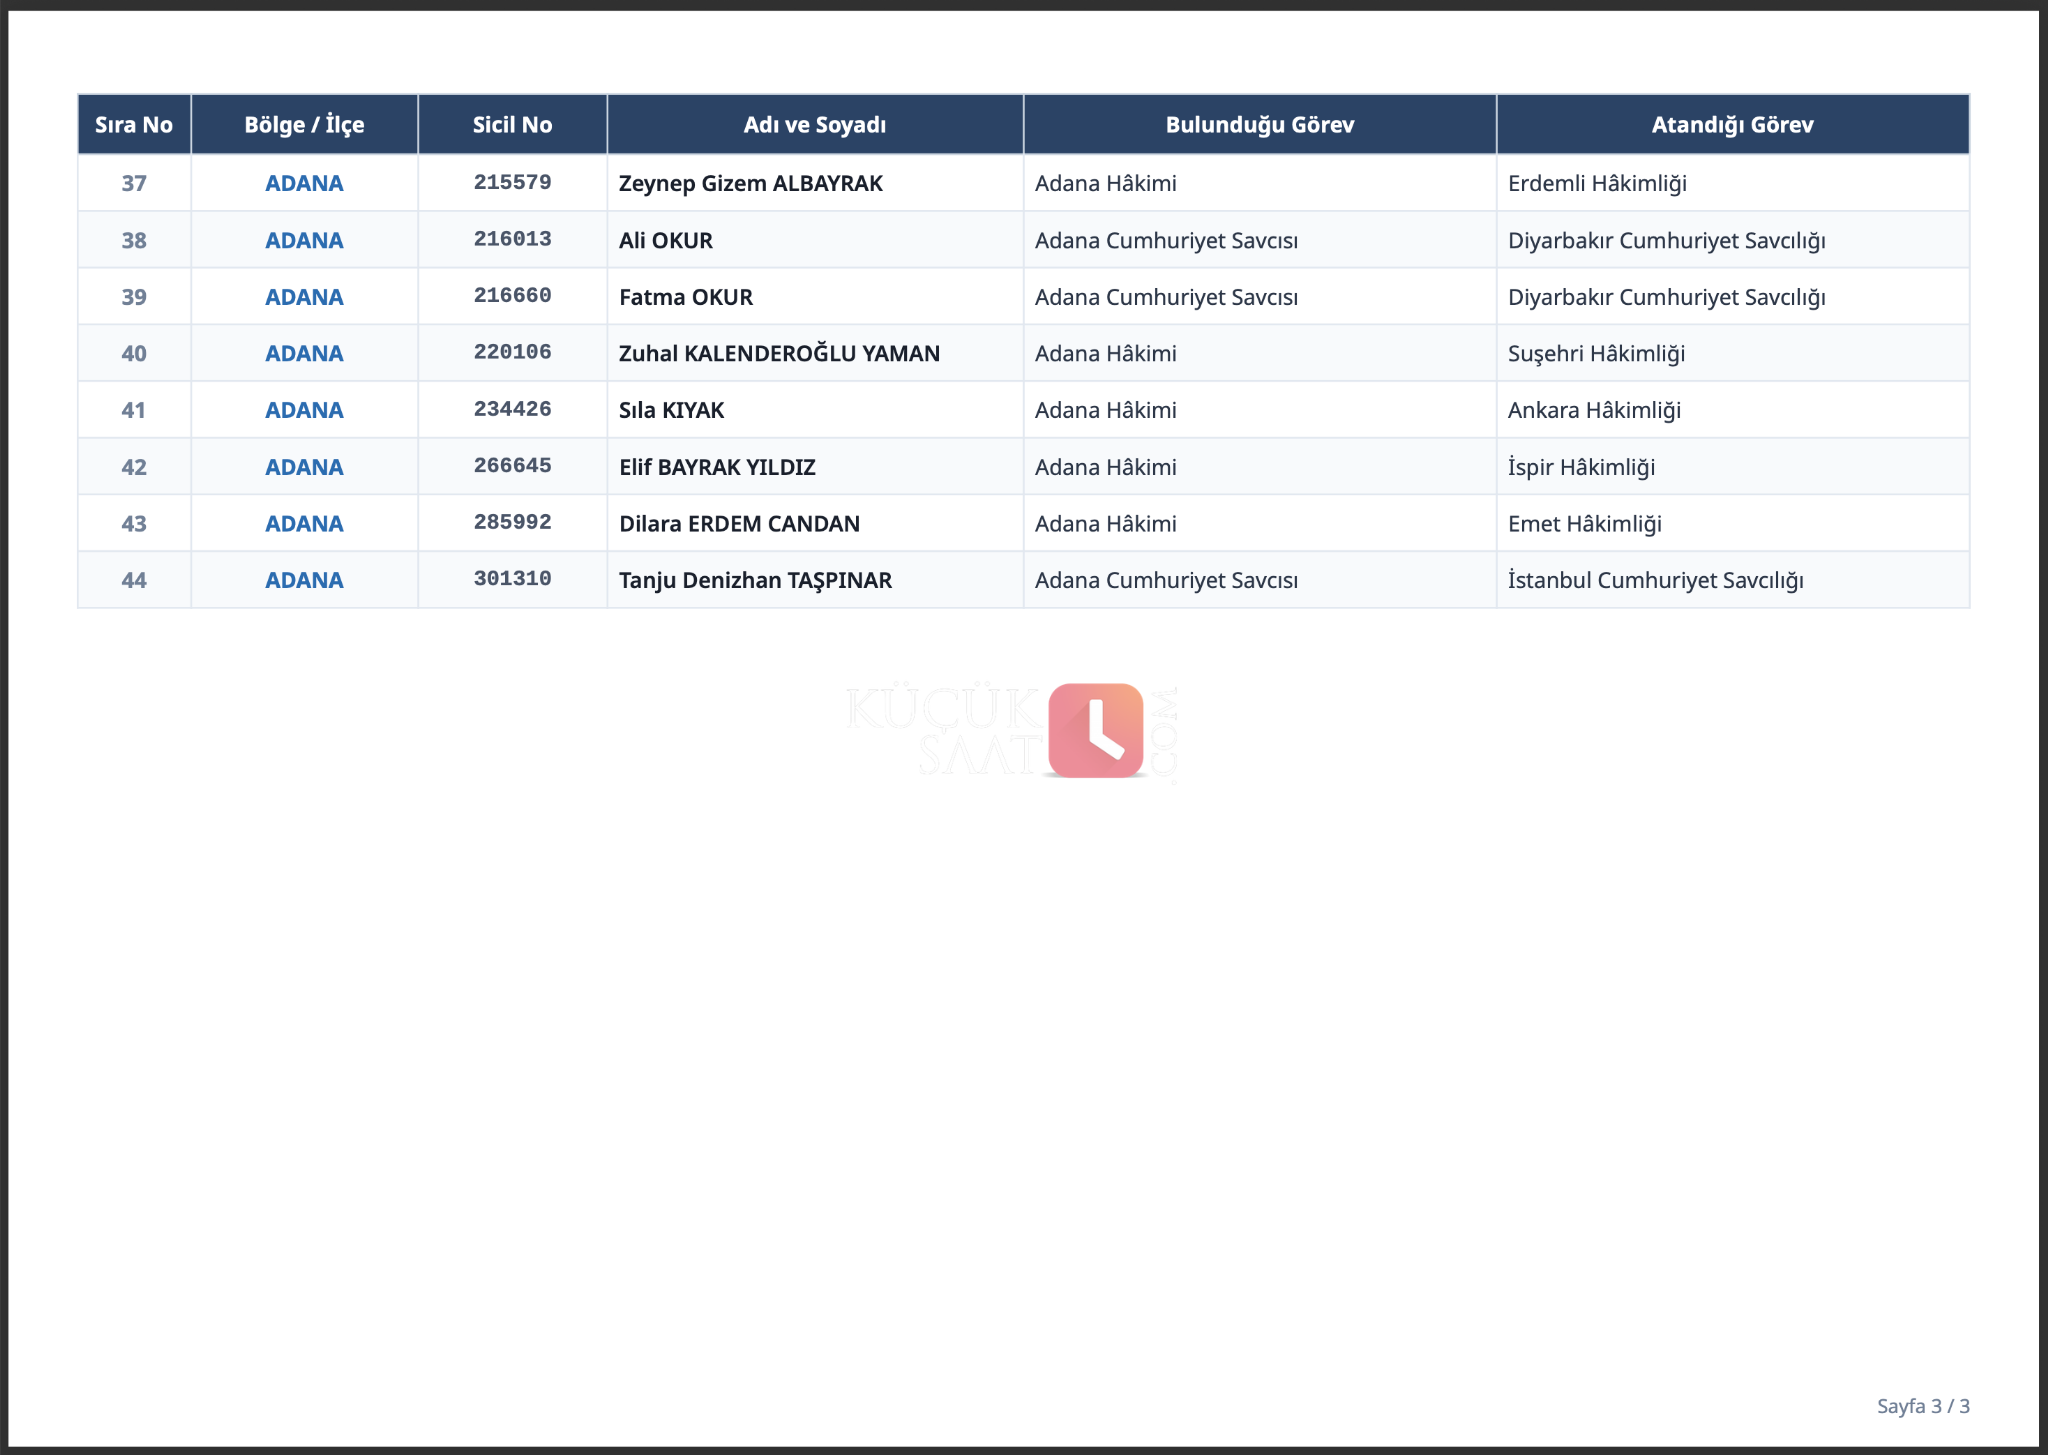
Task: Select the name Sıla KIYAK
Action: point(671,410)
